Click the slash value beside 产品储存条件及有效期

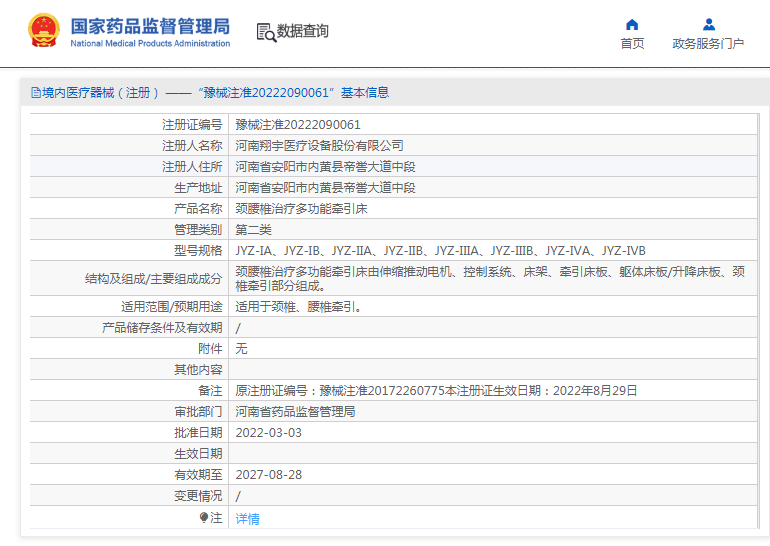click(x=238, y=328)
